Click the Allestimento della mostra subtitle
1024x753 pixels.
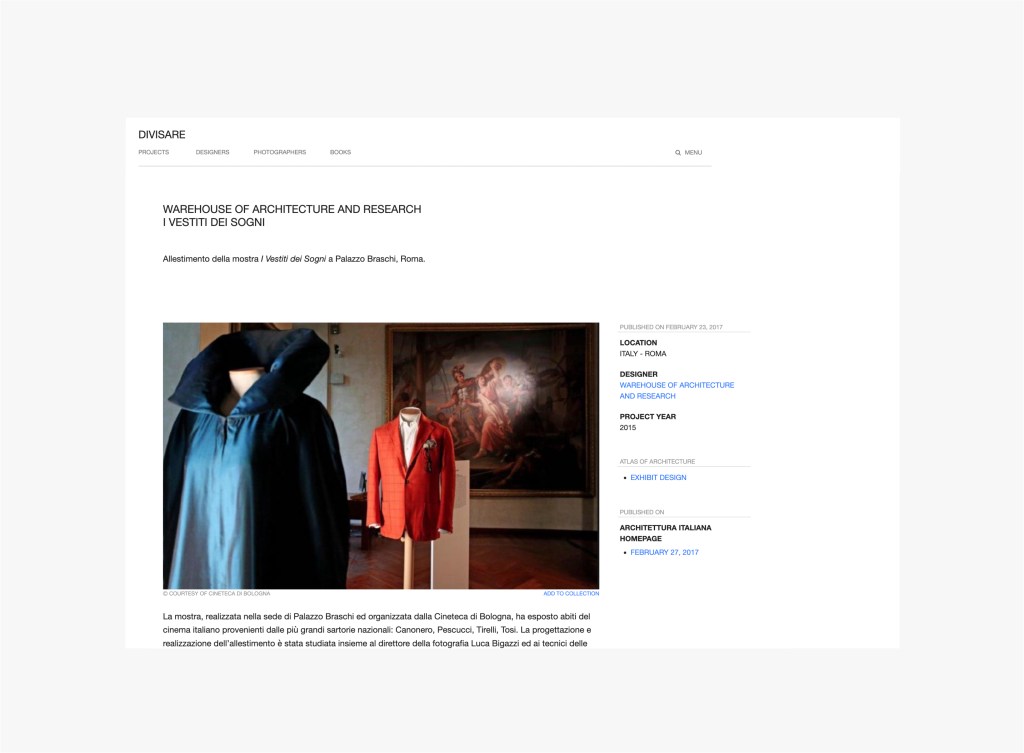point(294,259)
